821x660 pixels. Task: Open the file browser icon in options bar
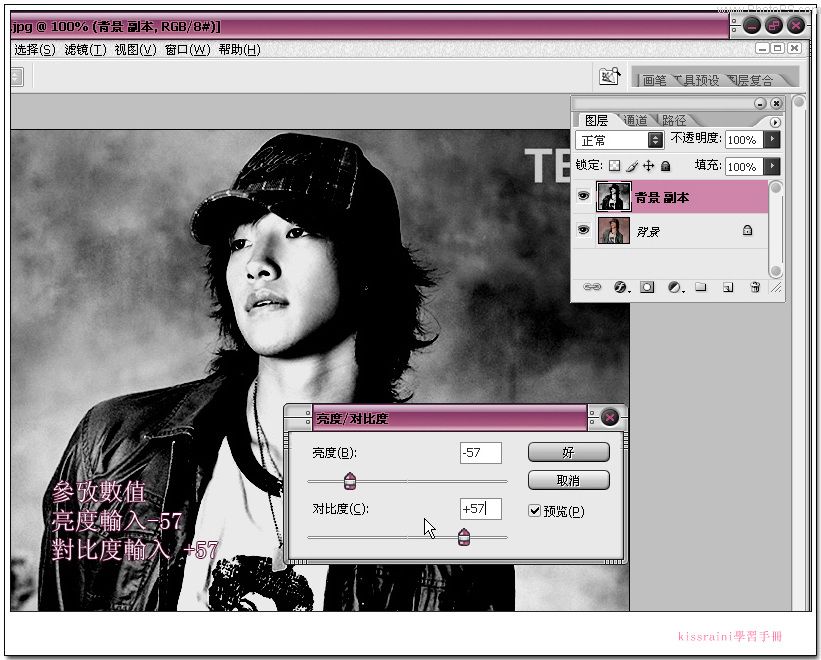pyautogui.click(x=609, y=77)
